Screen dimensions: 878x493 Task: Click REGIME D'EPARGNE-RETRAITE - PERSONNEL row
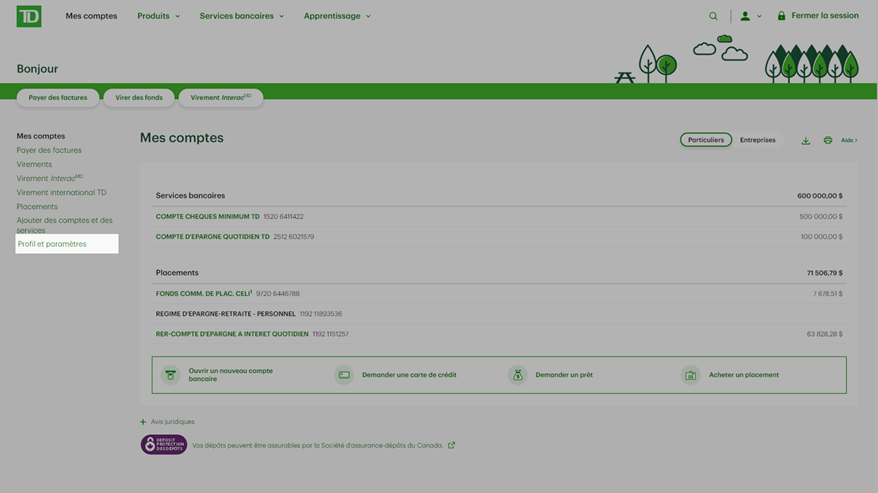coord(499,314)
